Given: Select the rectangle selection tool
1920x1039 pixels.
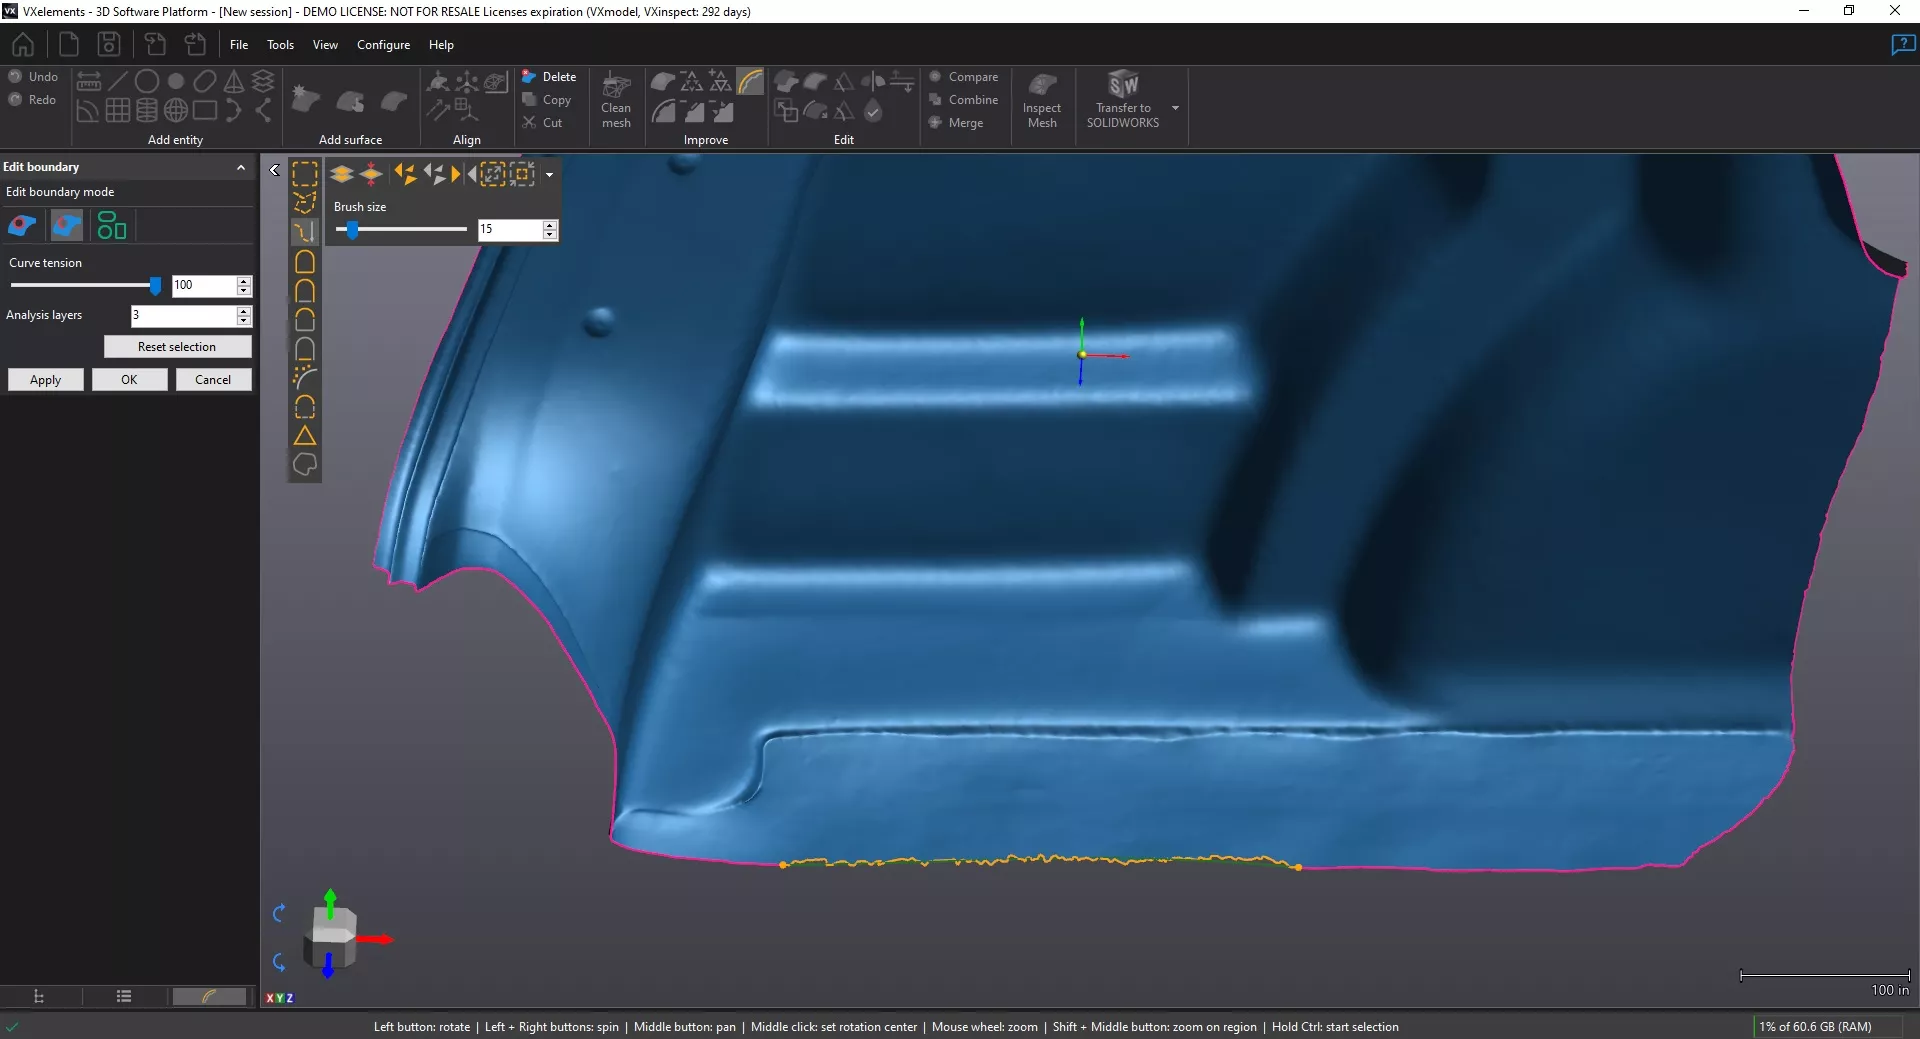Looking at the screenshot, I should pyautogui.click(x=305, y=173).
